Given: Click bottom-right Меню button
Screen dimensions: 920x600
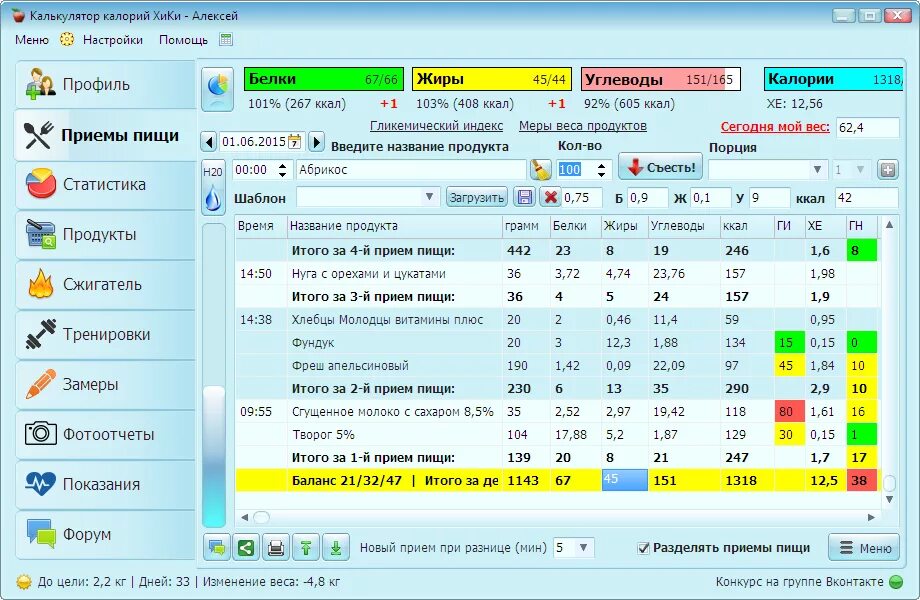Looking at the screenshot, I should click(864, 548).
